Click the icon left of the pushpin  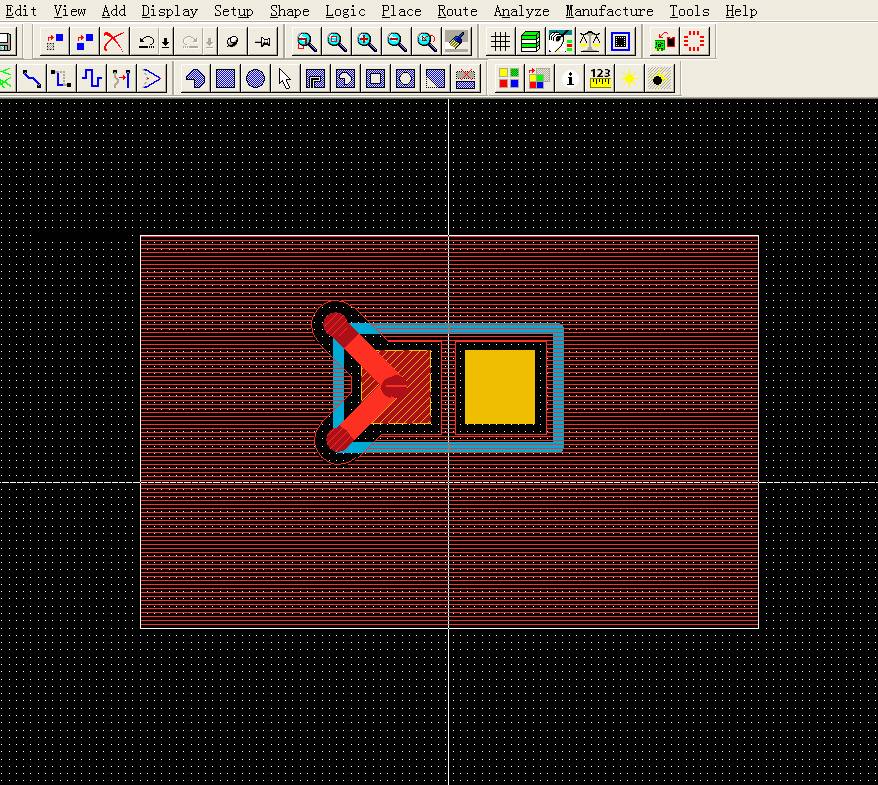(232, 41)
